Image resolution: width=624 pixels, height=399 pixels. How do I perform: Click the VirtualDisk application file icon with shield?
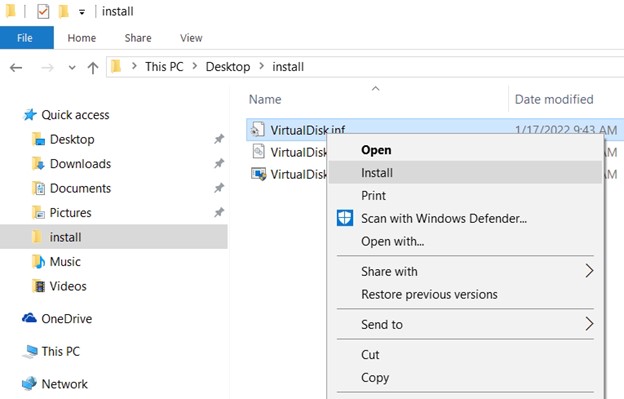coord(259,174)
